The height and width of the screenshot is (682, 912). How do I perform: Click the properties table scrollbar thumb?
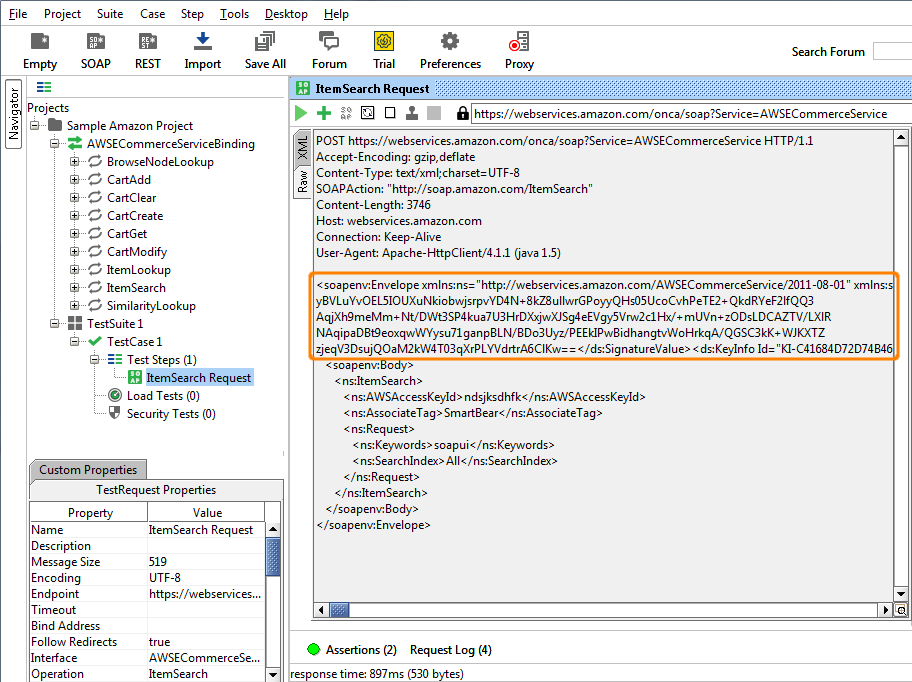272,556
